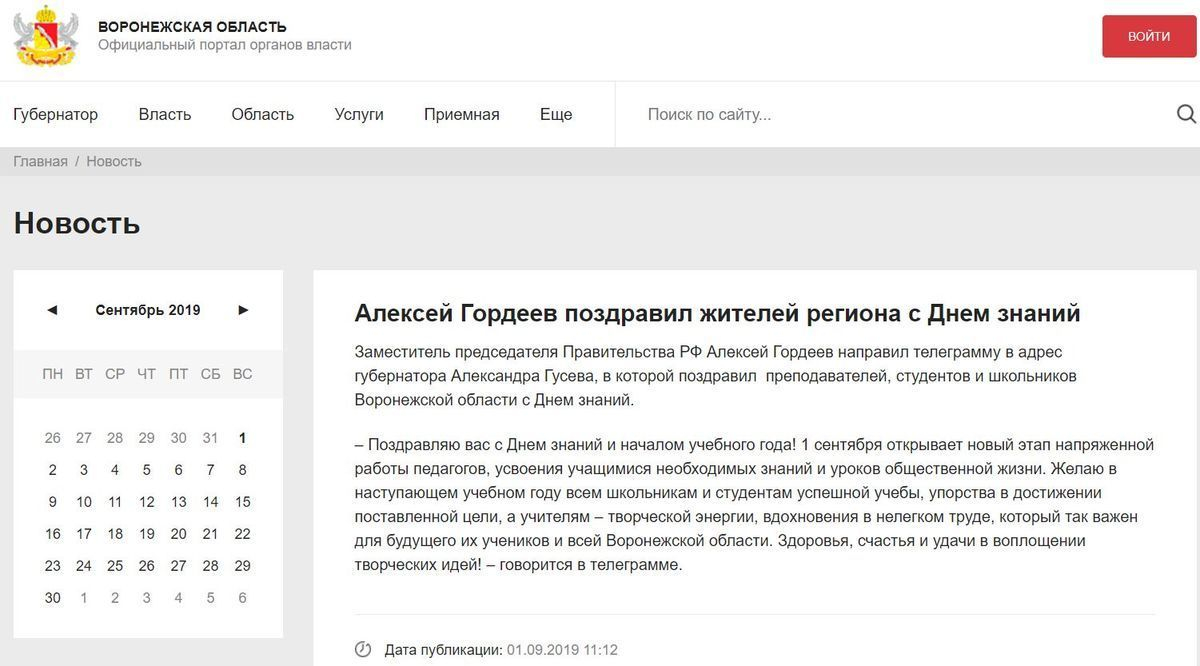The height and width of the screenshot is (666, 1200).
Task: Click the Новость page heading
Action: [77, 223]
